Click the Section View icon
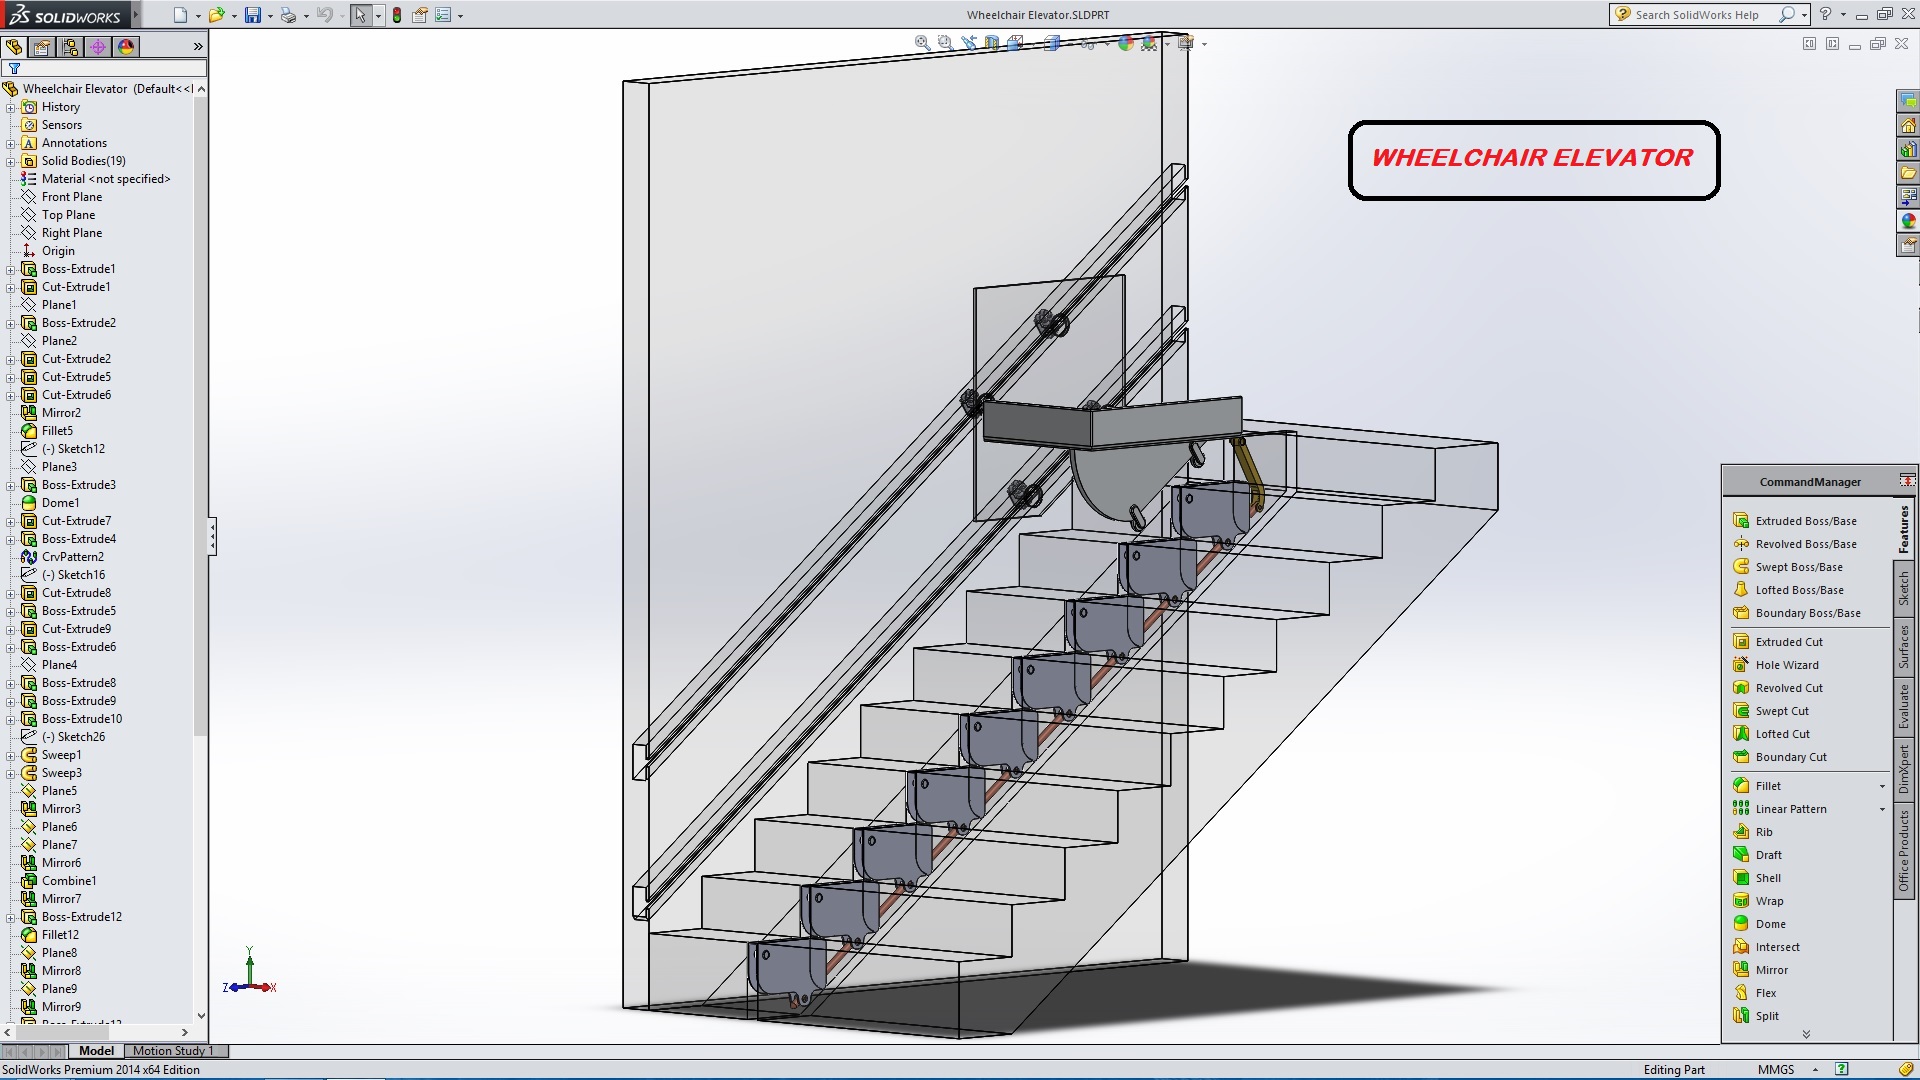Viewport: 1920px width, 1080px height. [x=991, y=43]
